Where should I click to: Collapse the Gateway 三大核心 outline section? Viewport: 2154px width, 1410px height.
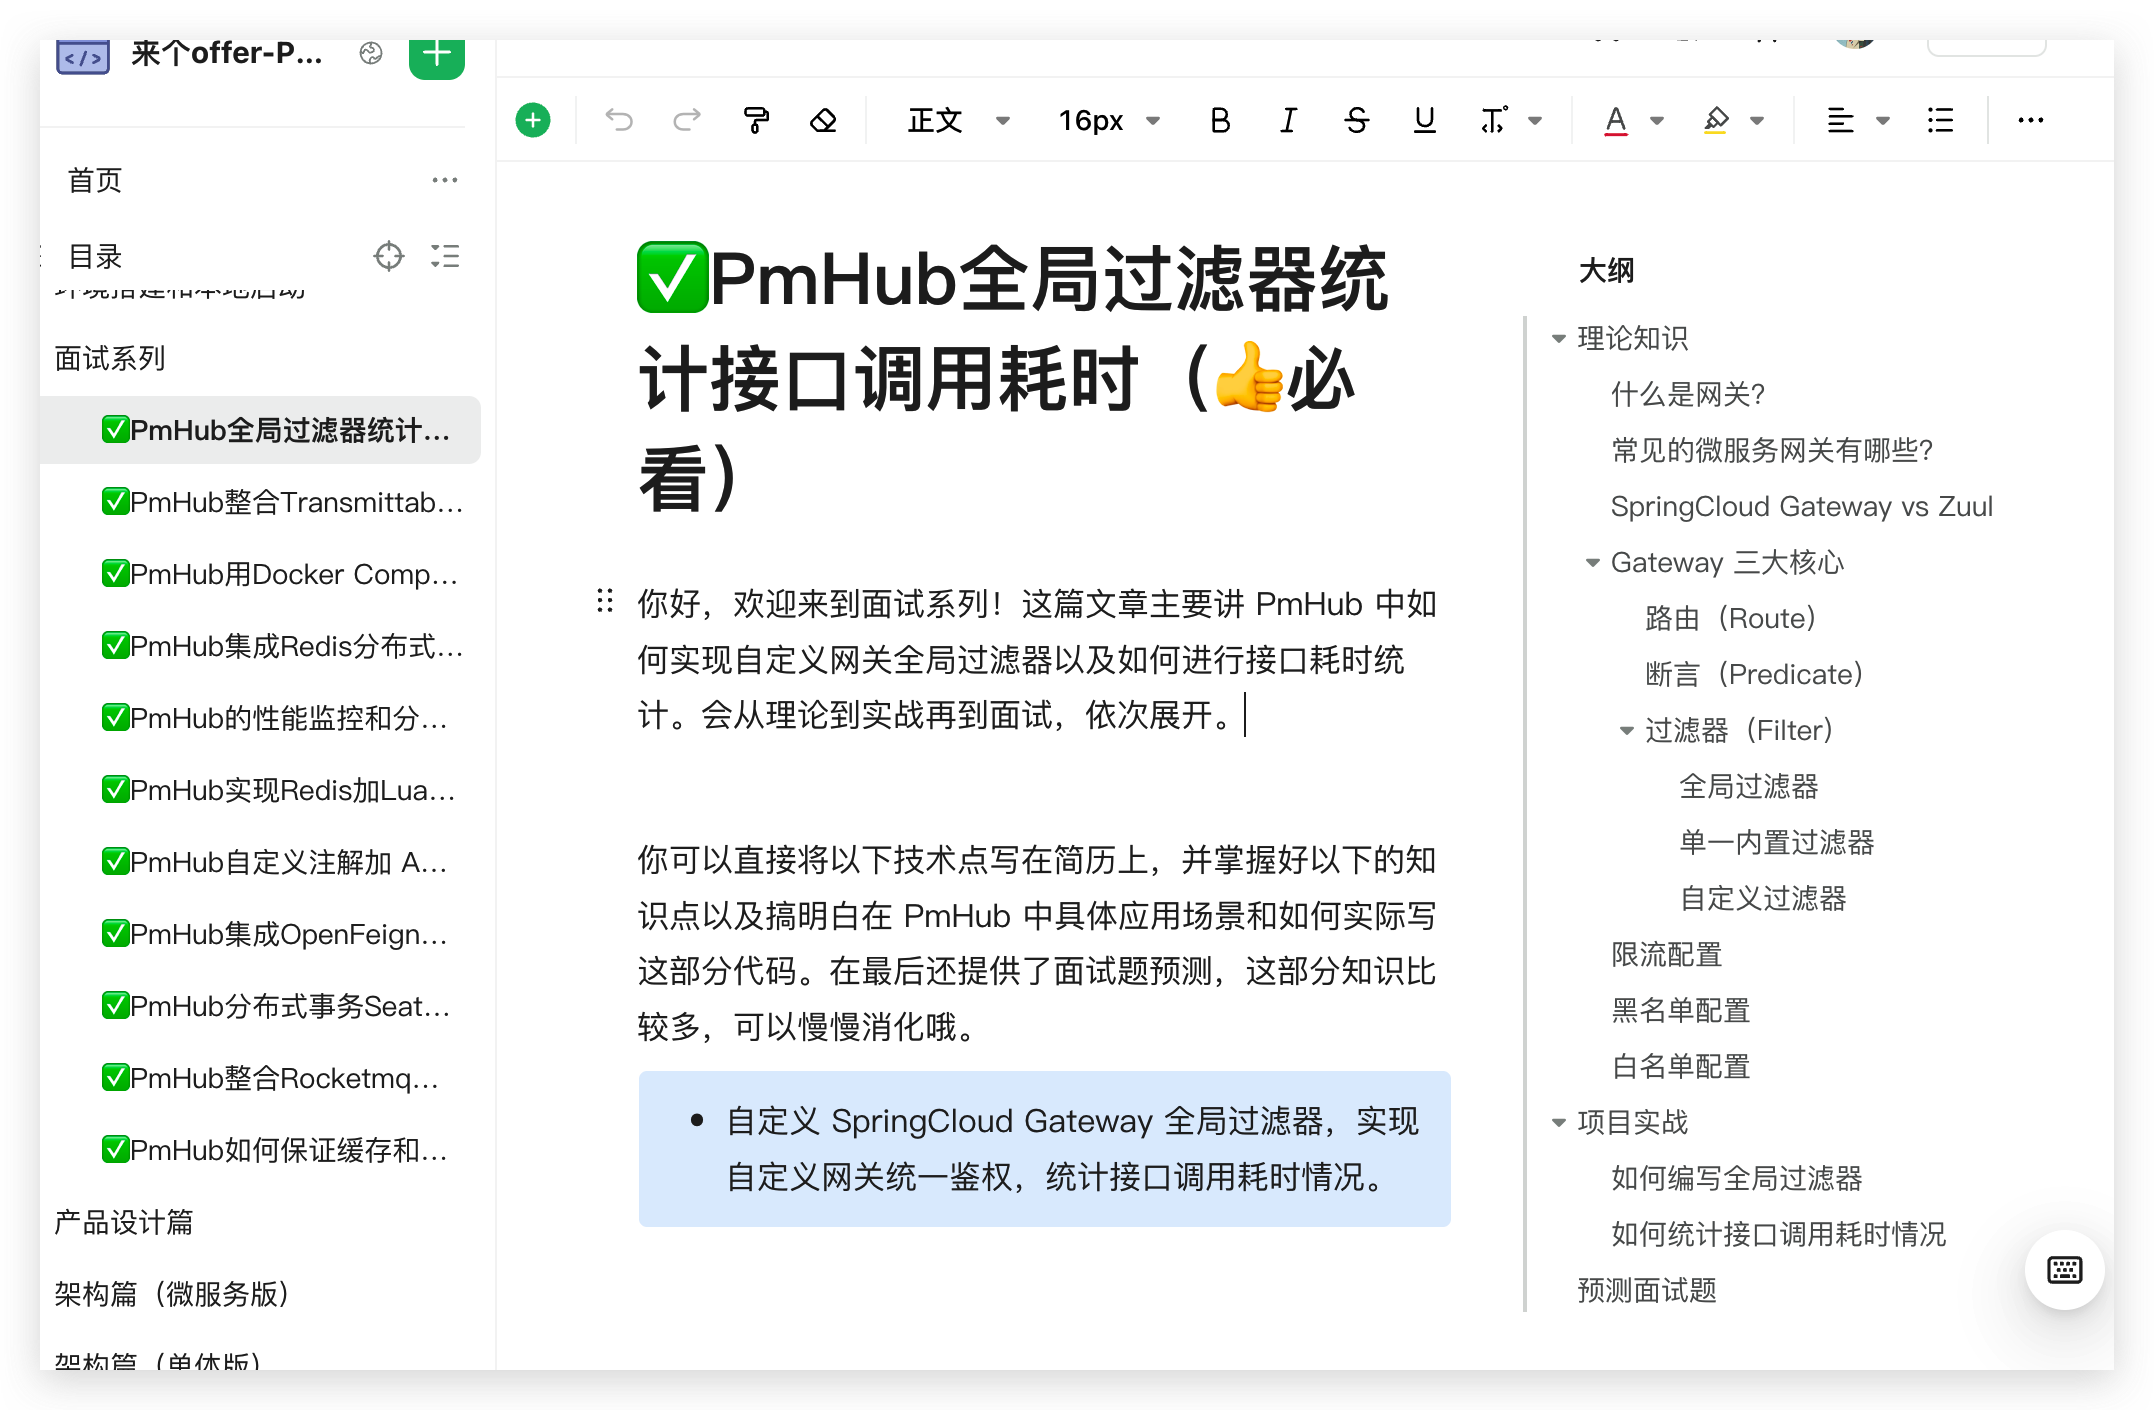coord(1592,563)
